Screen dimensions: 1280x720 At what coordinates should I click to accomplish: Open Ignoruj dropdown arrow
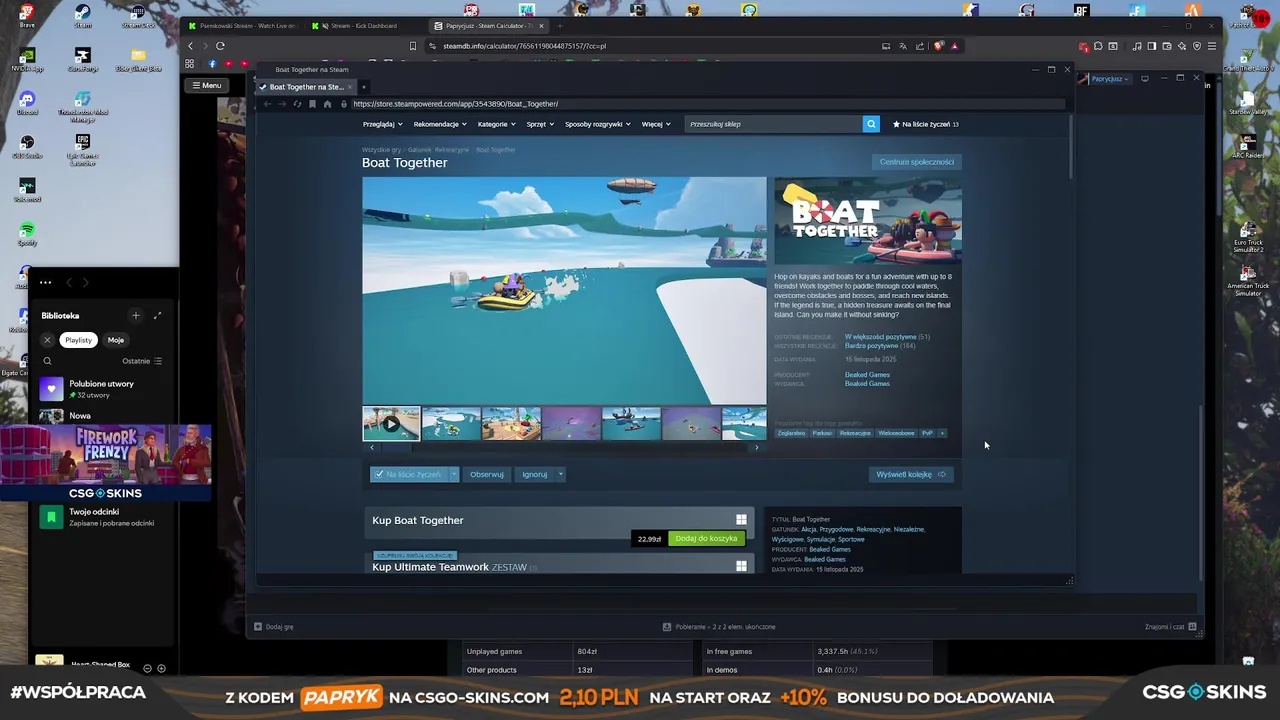560,474
